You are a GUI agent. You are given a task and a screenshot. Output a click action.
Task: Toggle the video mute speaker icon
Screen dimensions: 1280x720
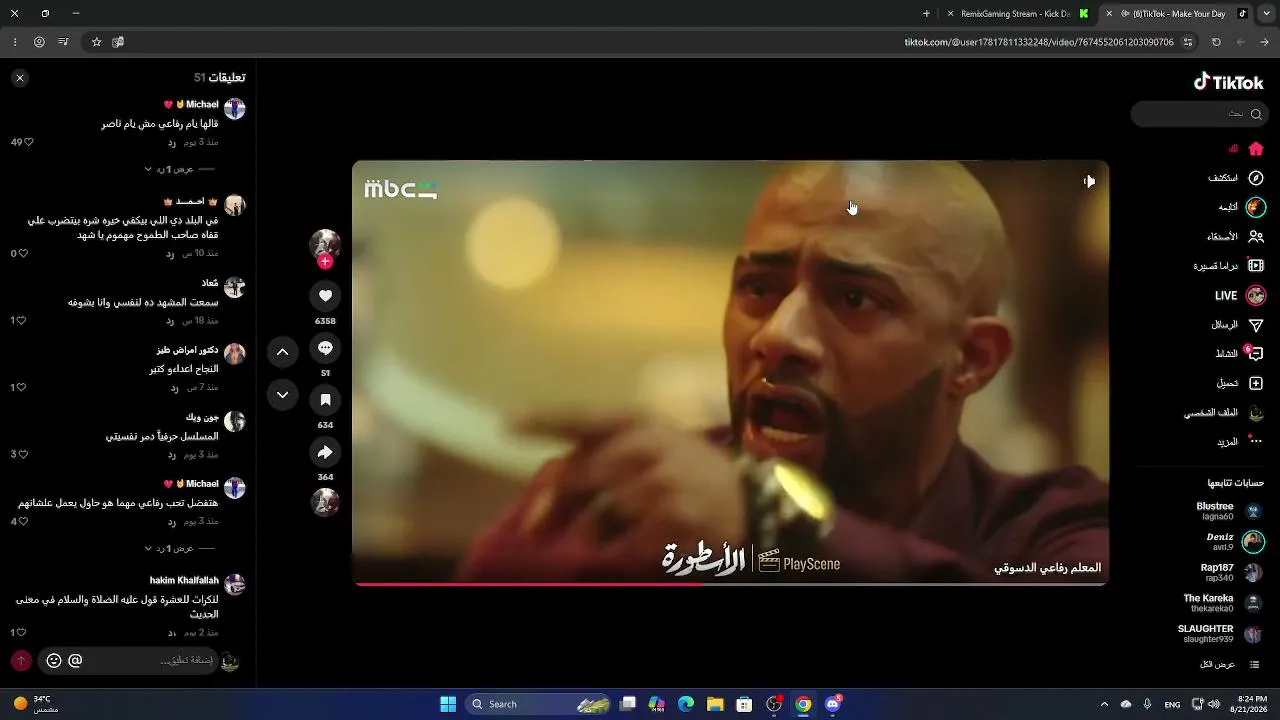pyautogui.click(x=1089, y=181)
